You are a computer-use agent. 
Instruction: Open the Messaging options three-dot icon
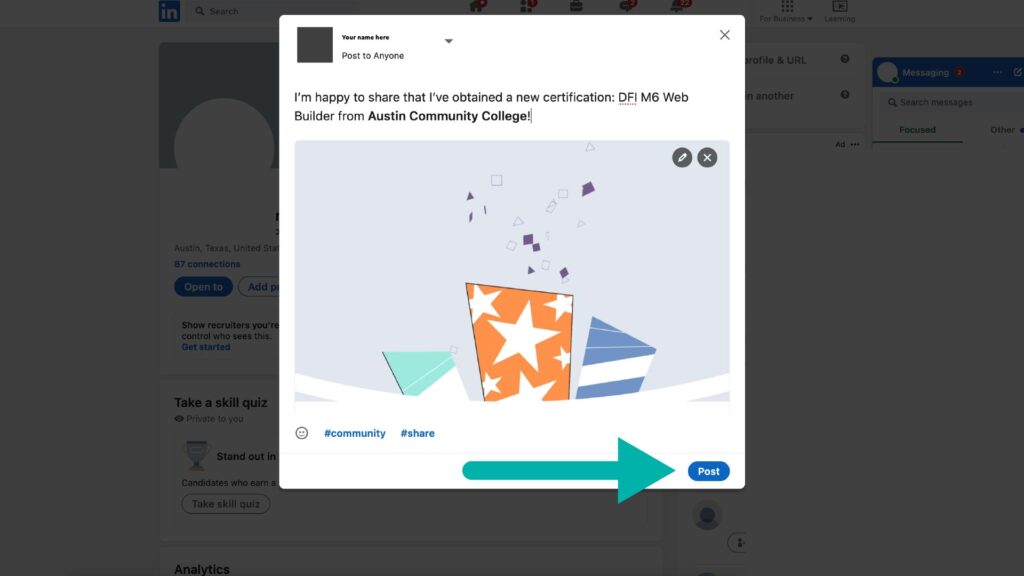point(997,72)
